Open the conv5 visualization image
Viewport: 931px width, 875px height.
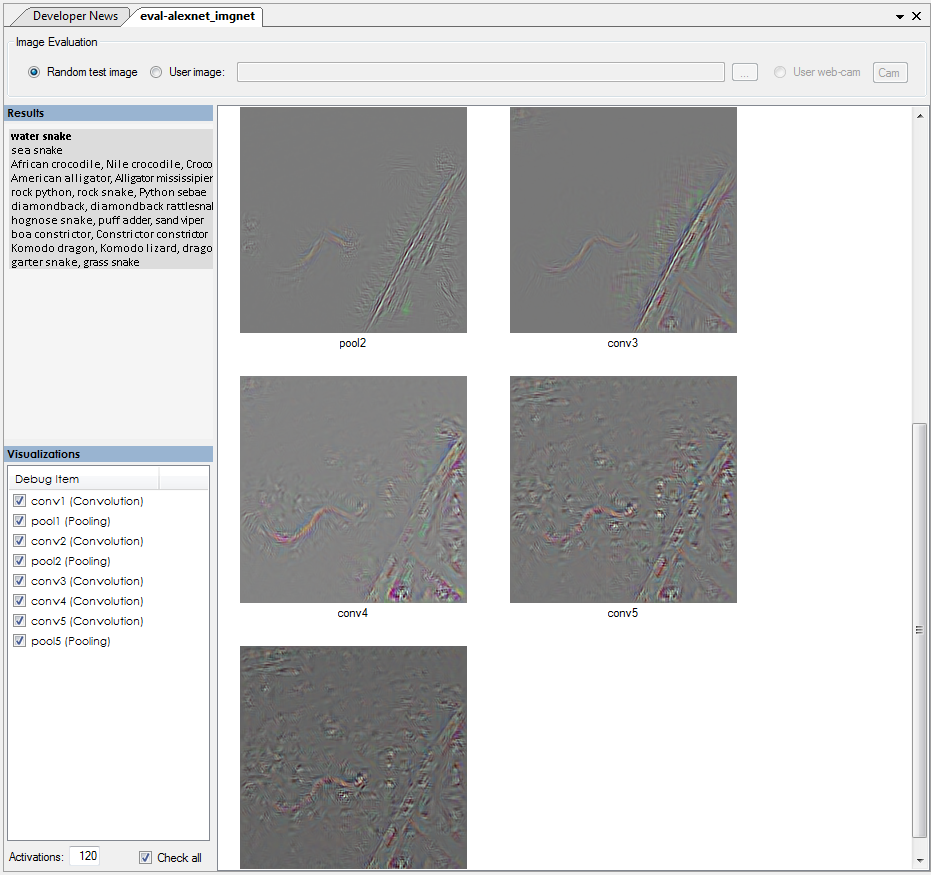(x=623, y=489)
